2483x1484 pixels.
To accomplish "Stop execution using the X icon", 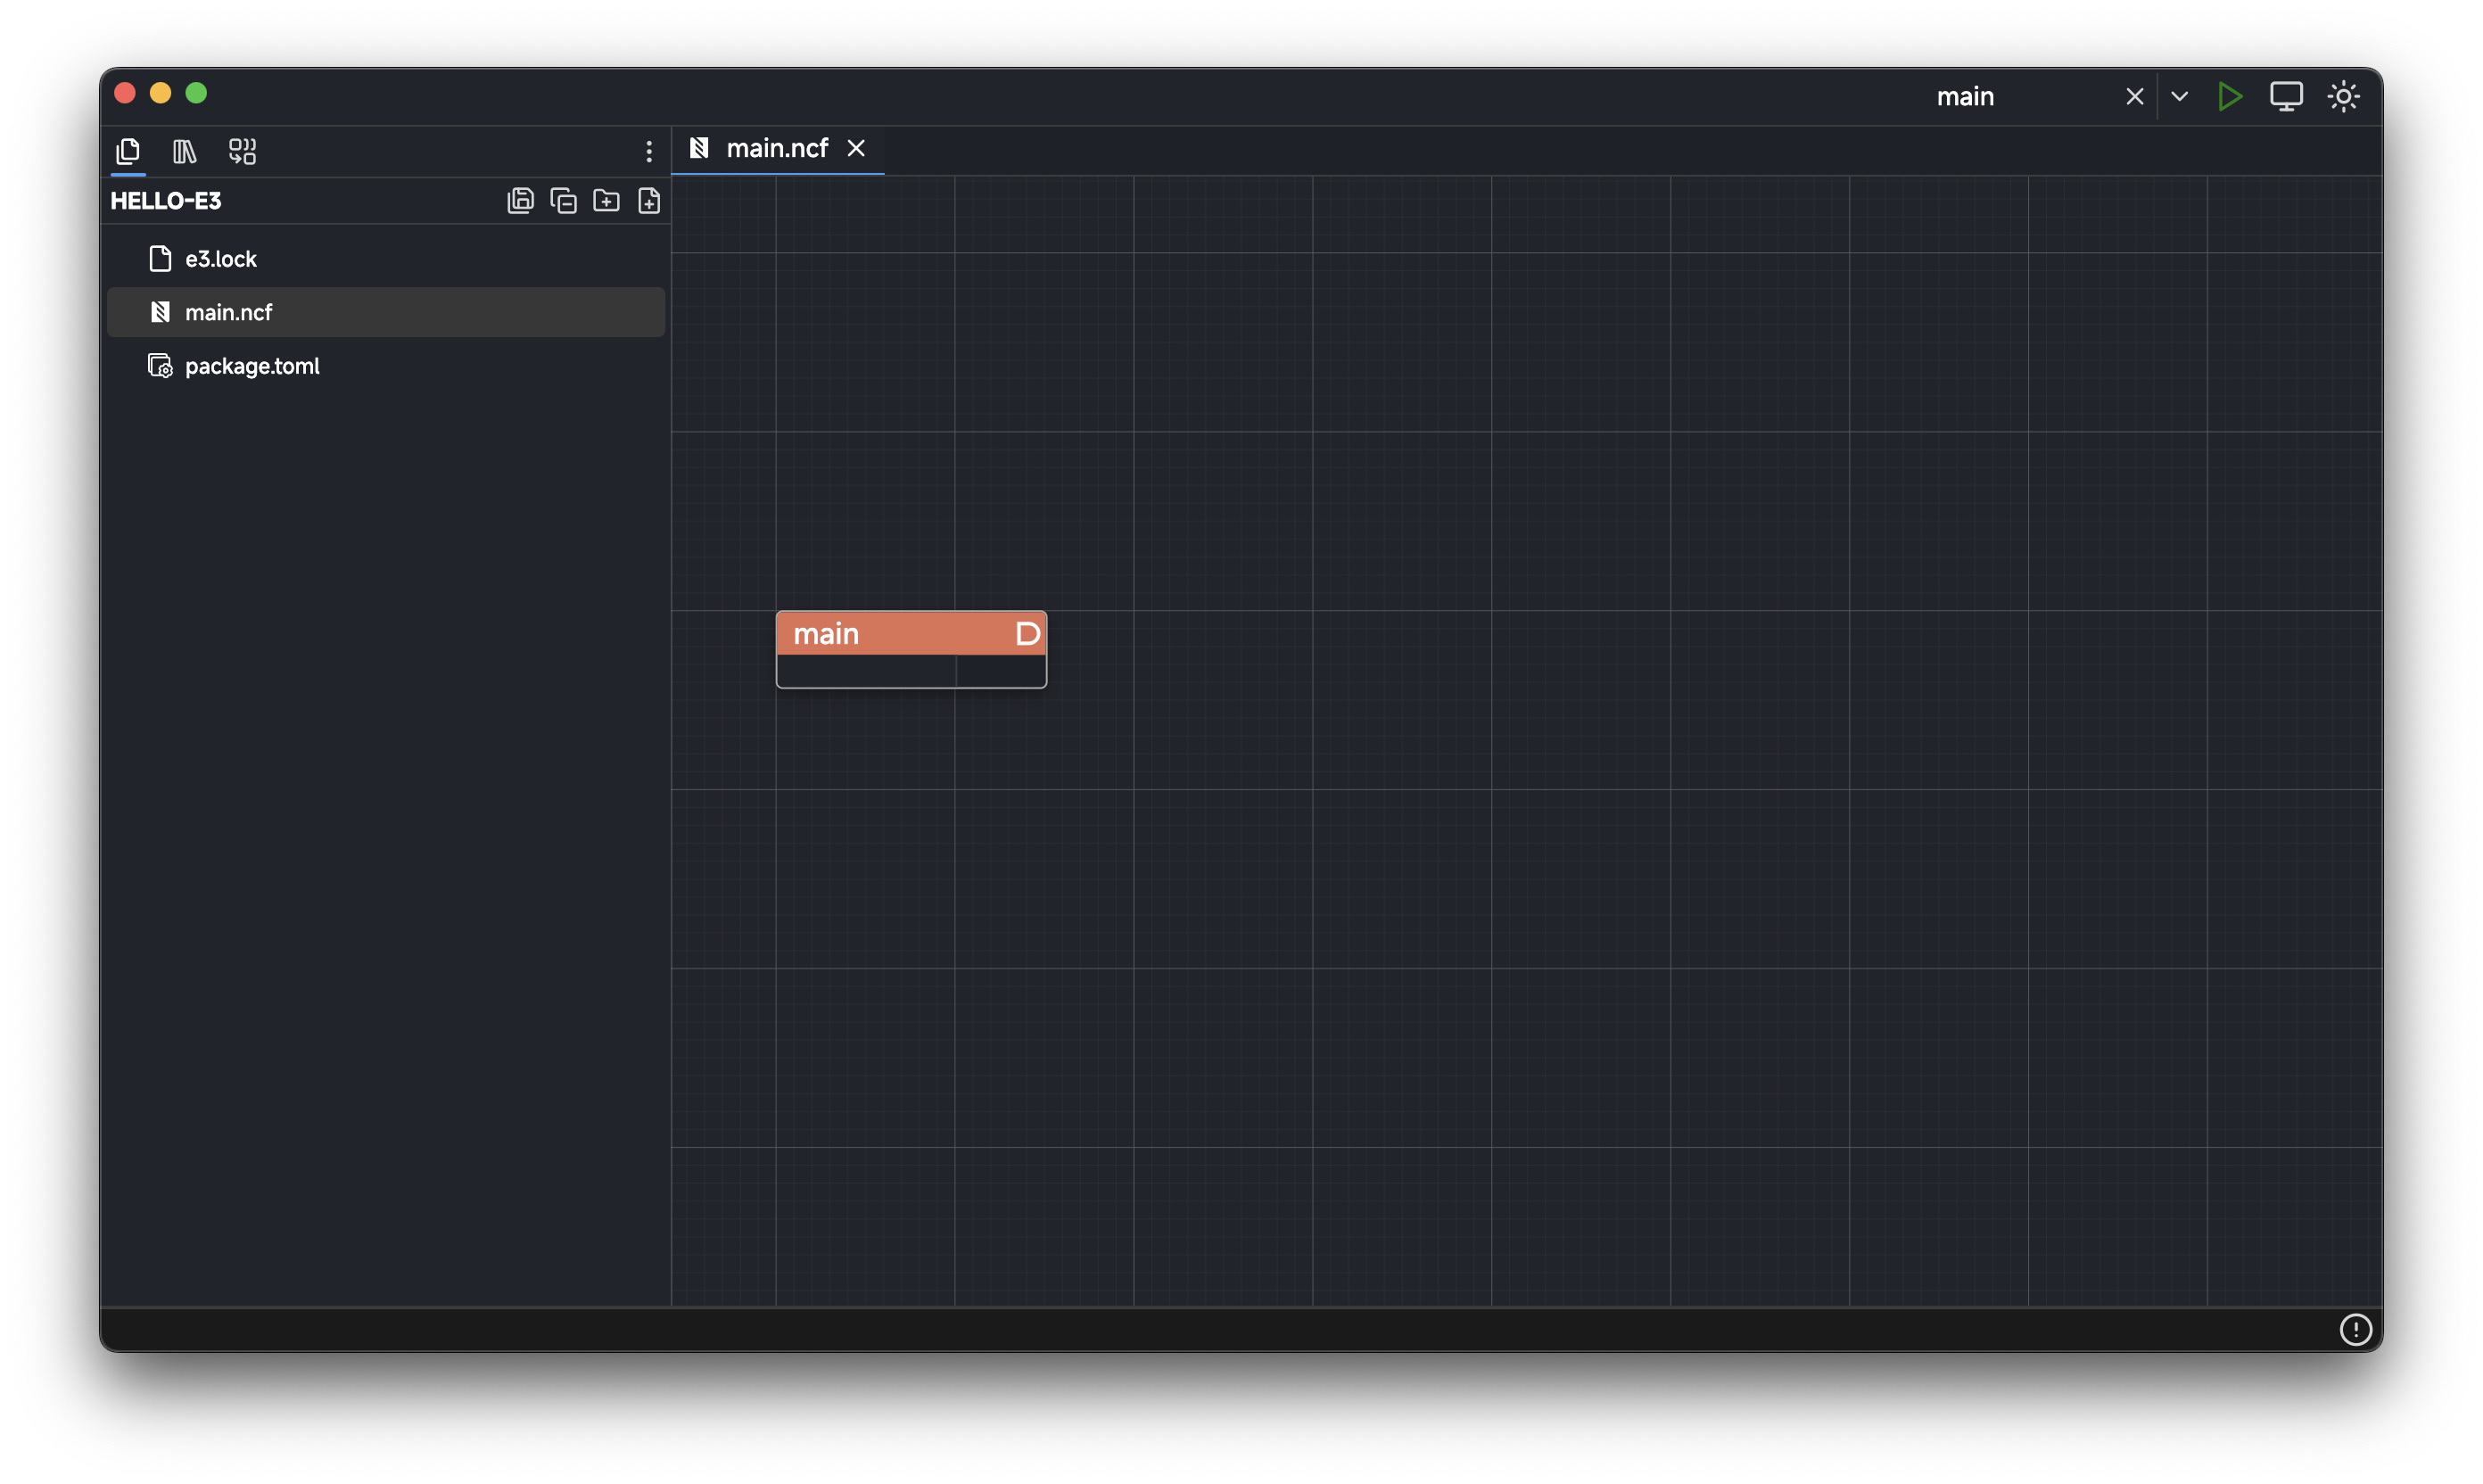I will (x=2134, y=96).
